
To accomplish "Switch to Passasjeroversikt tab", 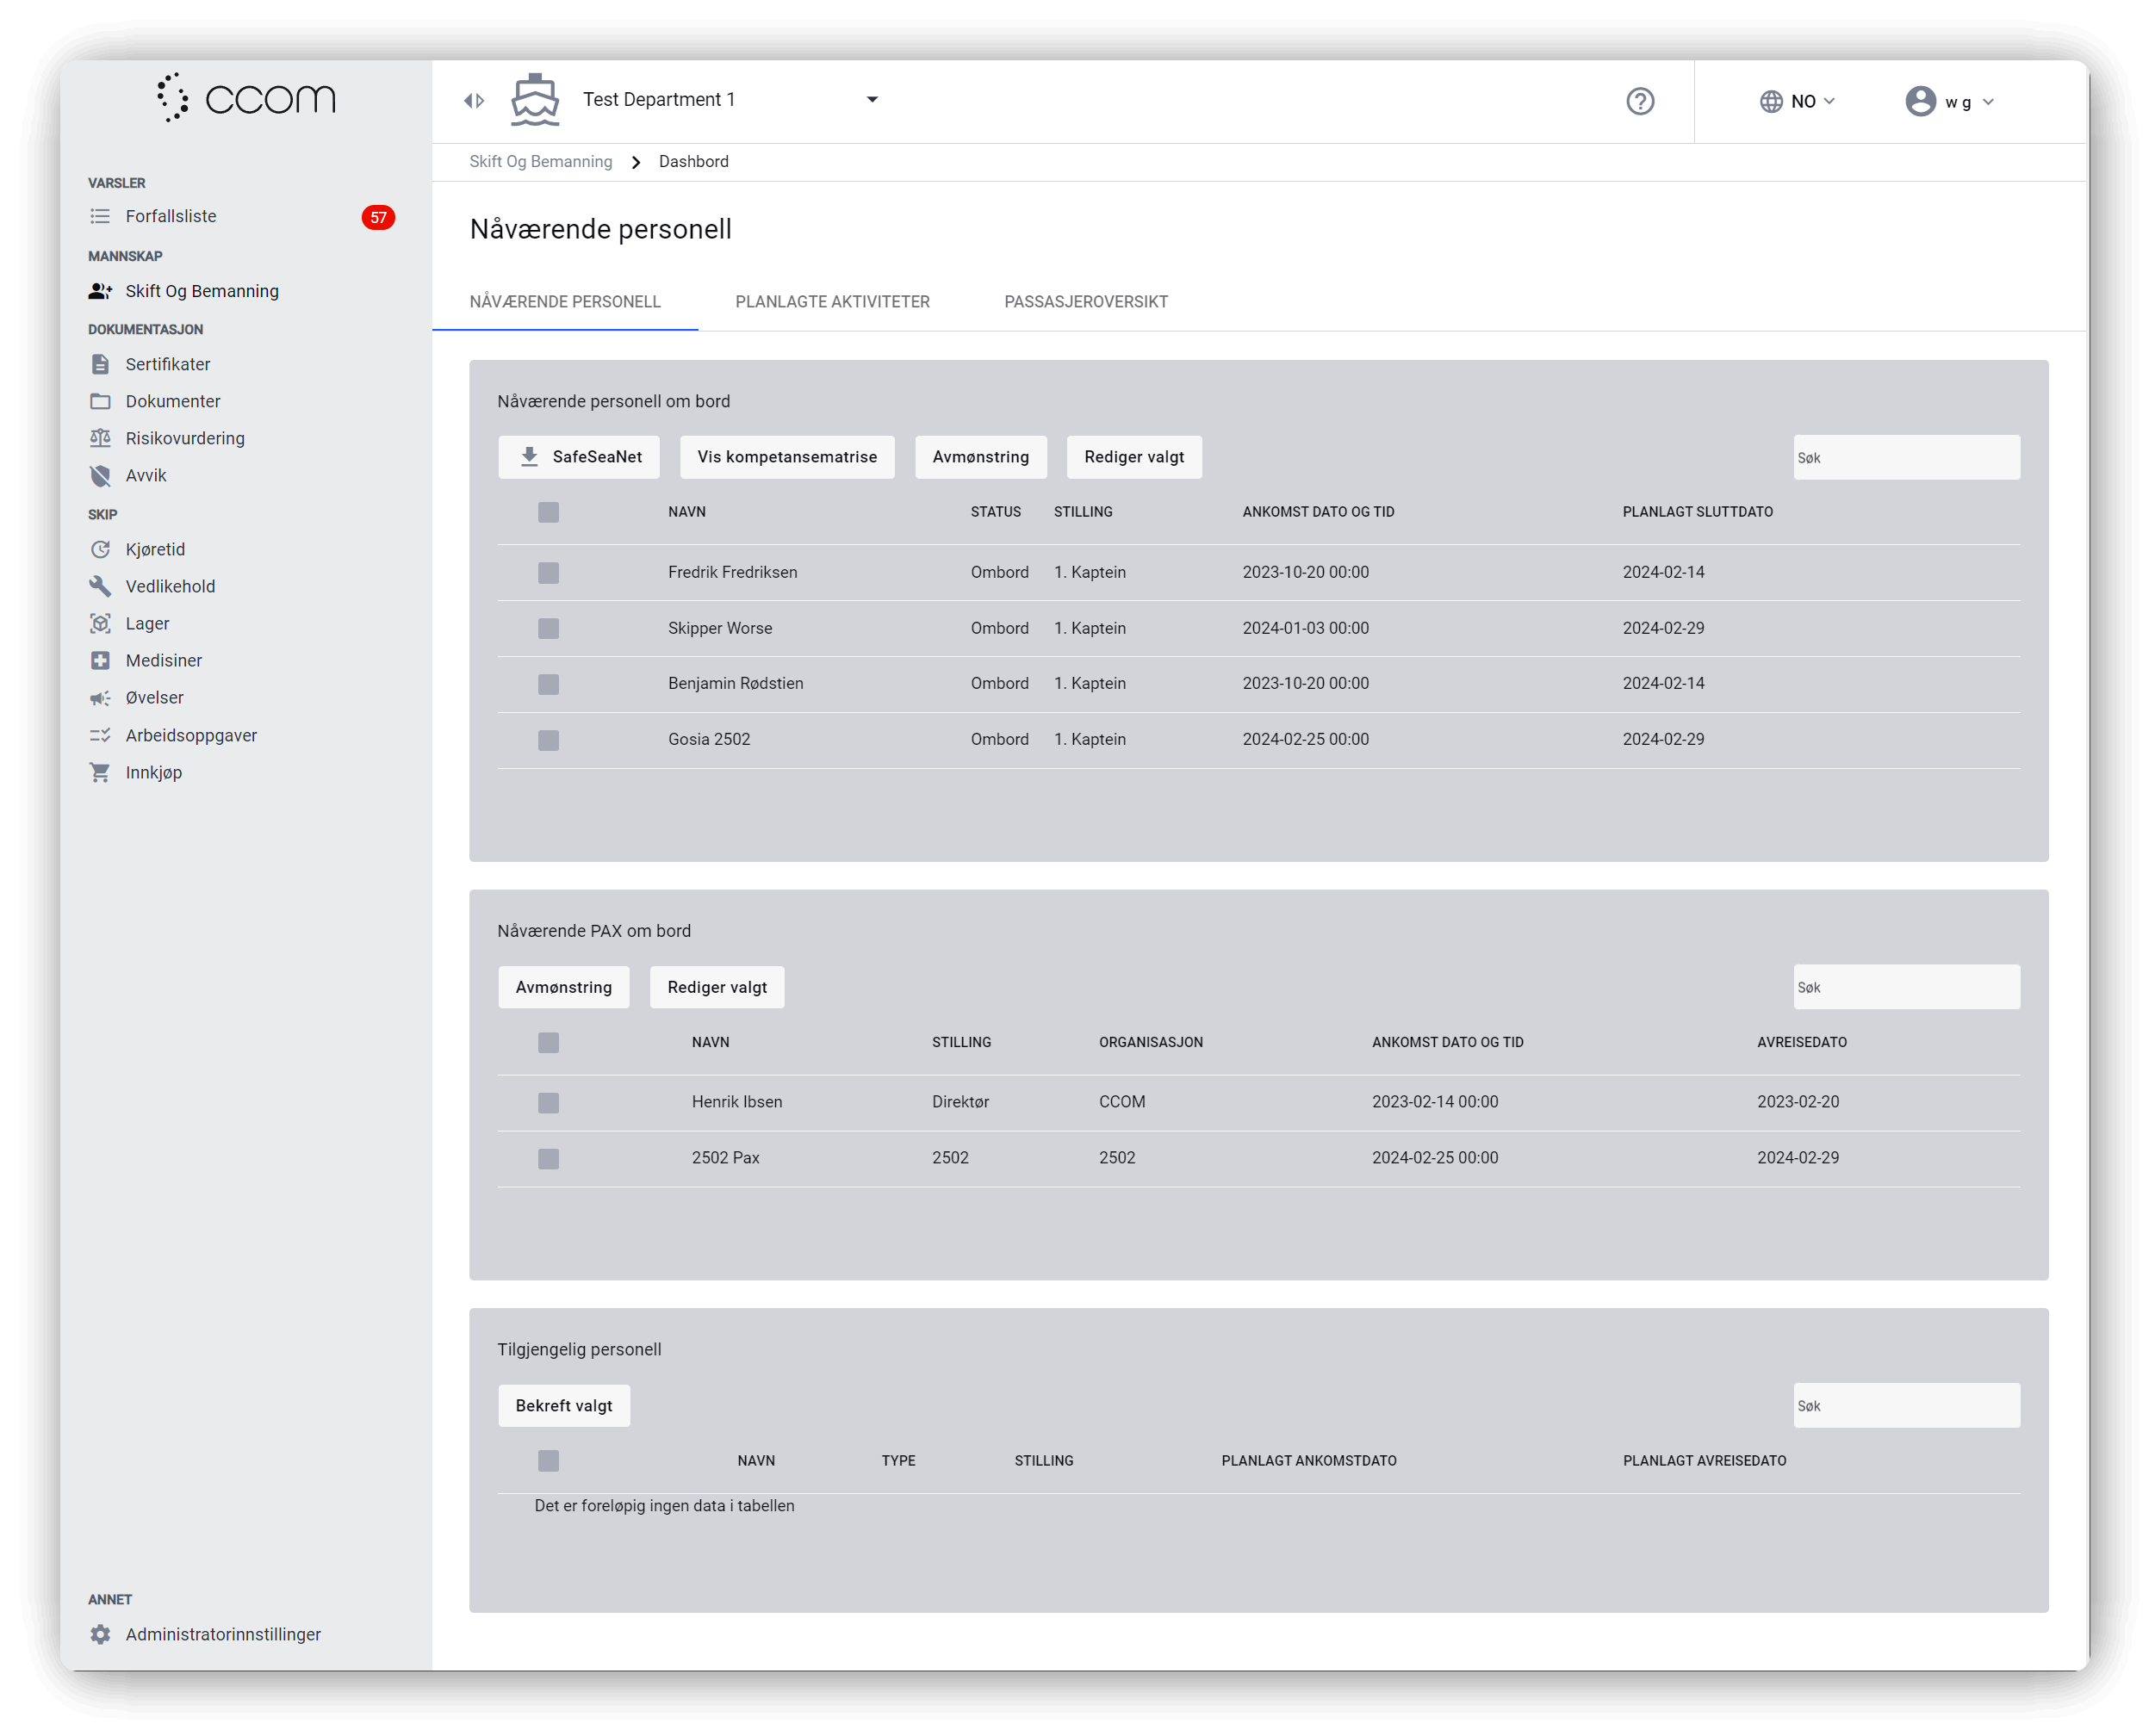I will 1085,302.
